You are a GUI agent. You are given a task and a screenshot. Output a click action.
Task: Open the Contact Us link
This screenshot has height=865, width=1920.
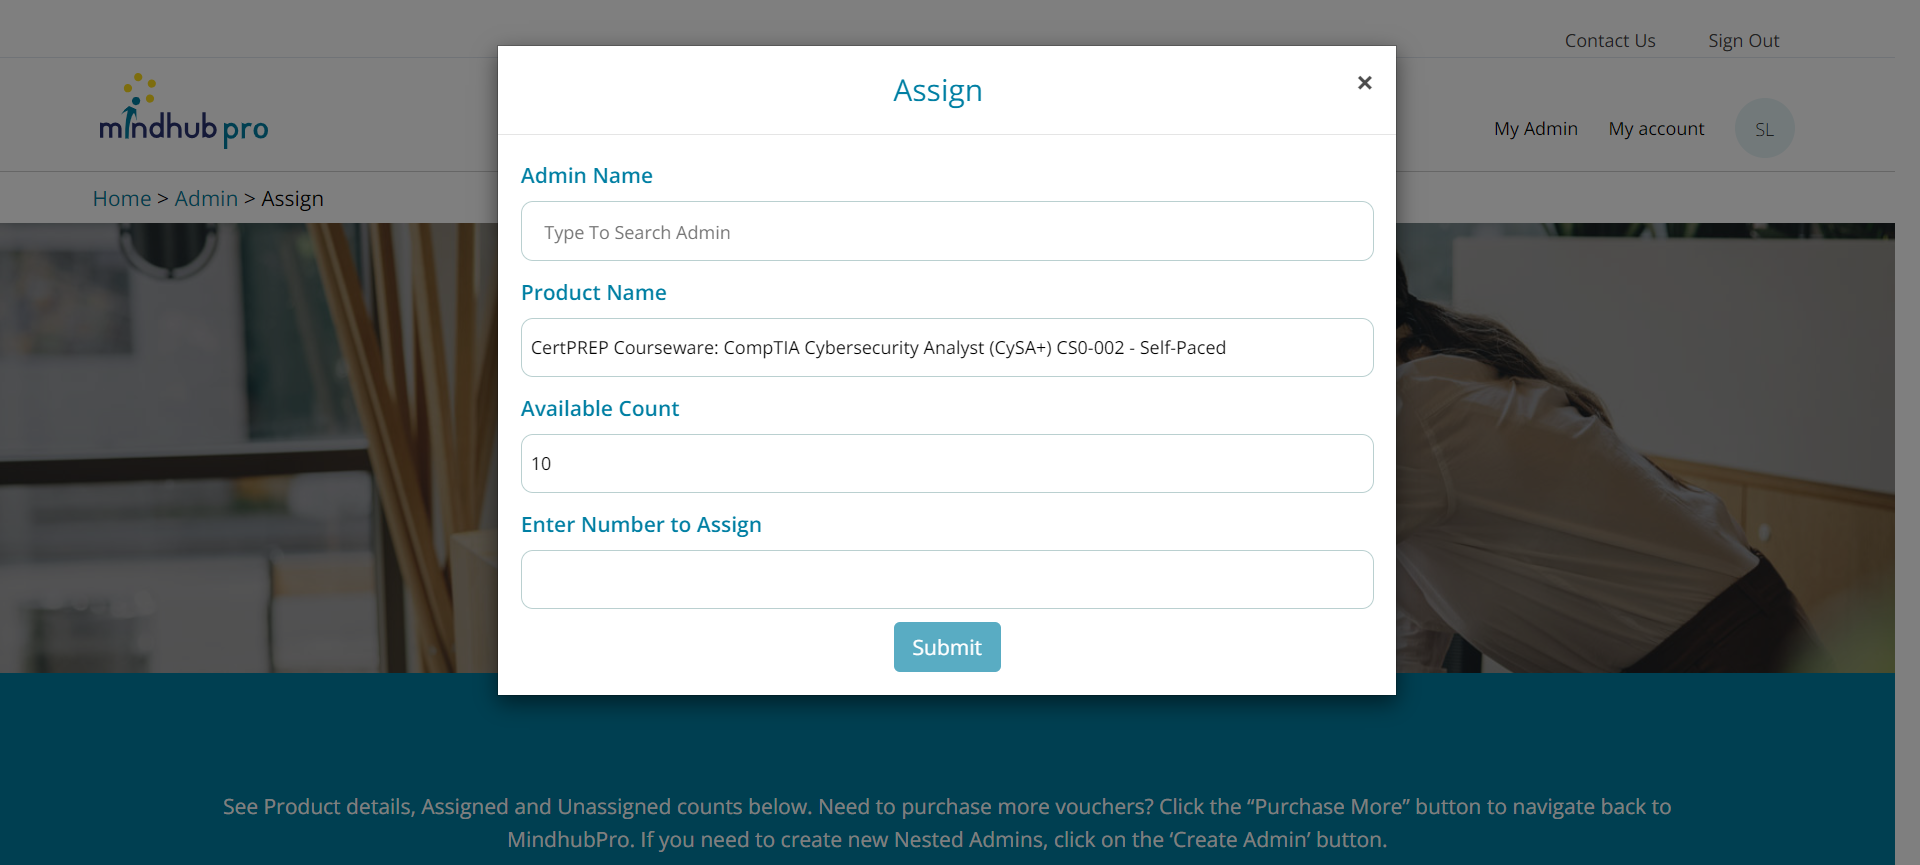click(1610, 41)
